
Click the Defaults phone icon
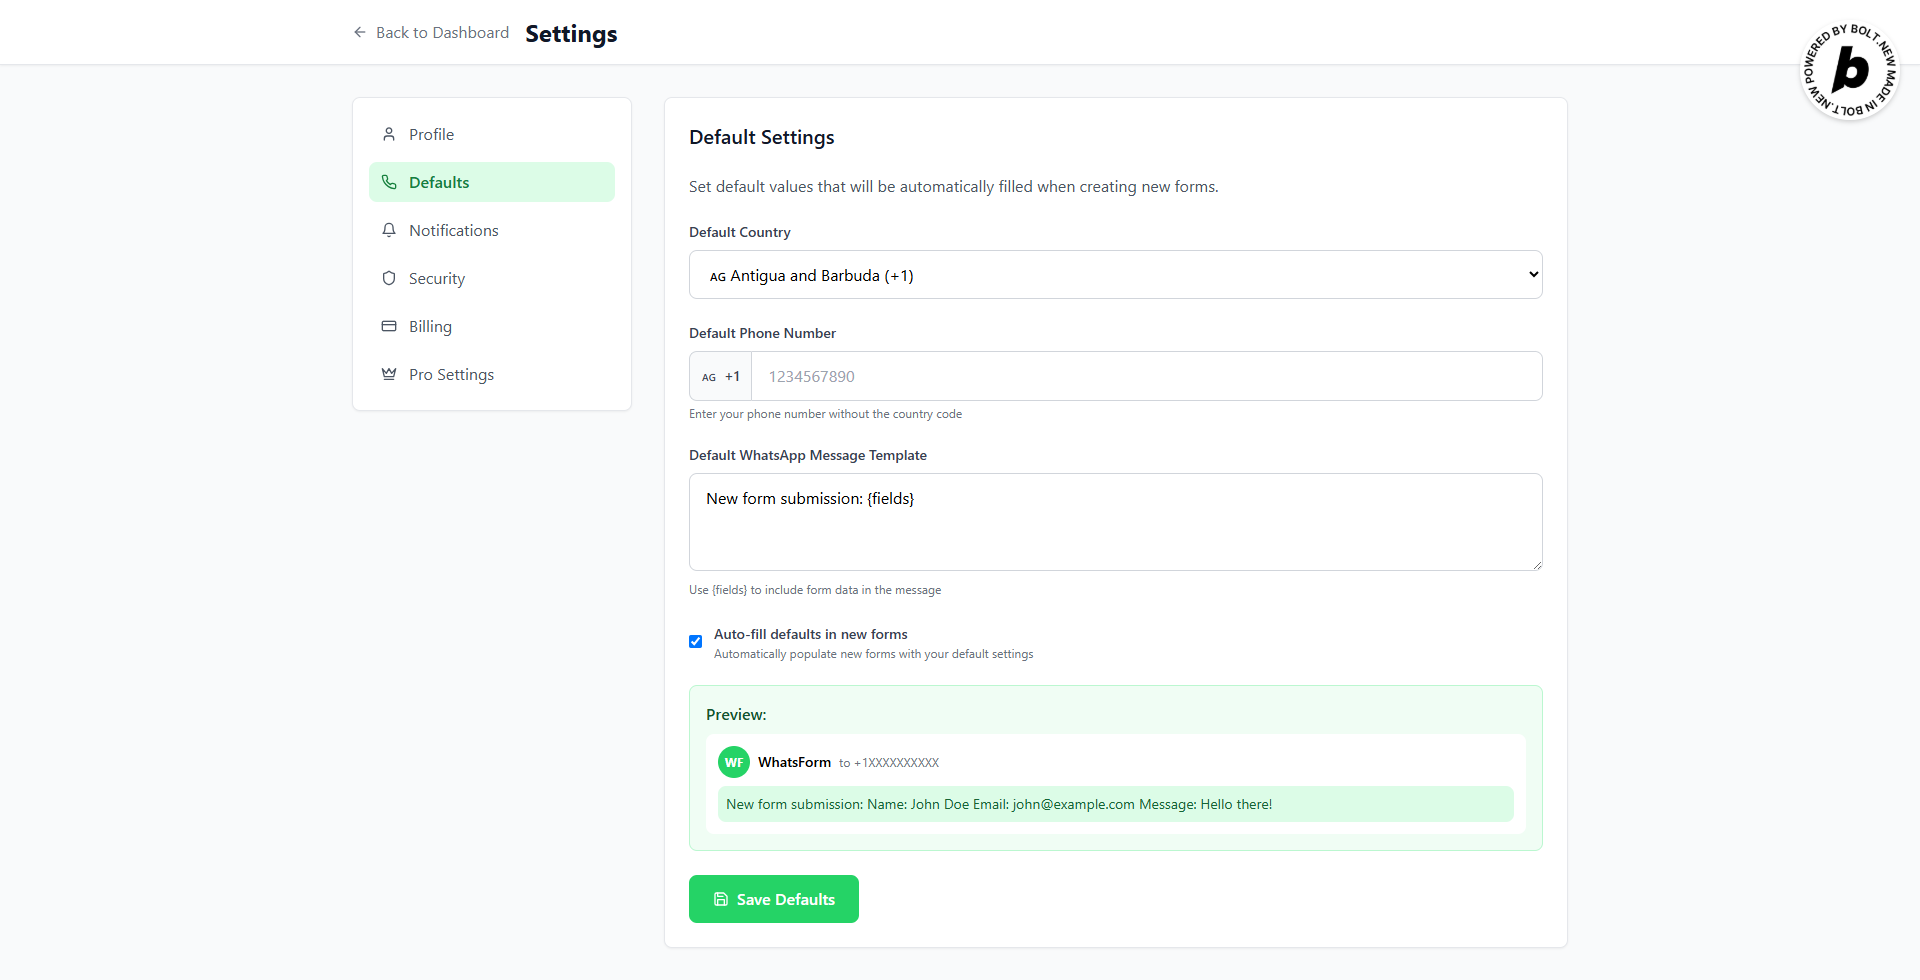(389, 182)
